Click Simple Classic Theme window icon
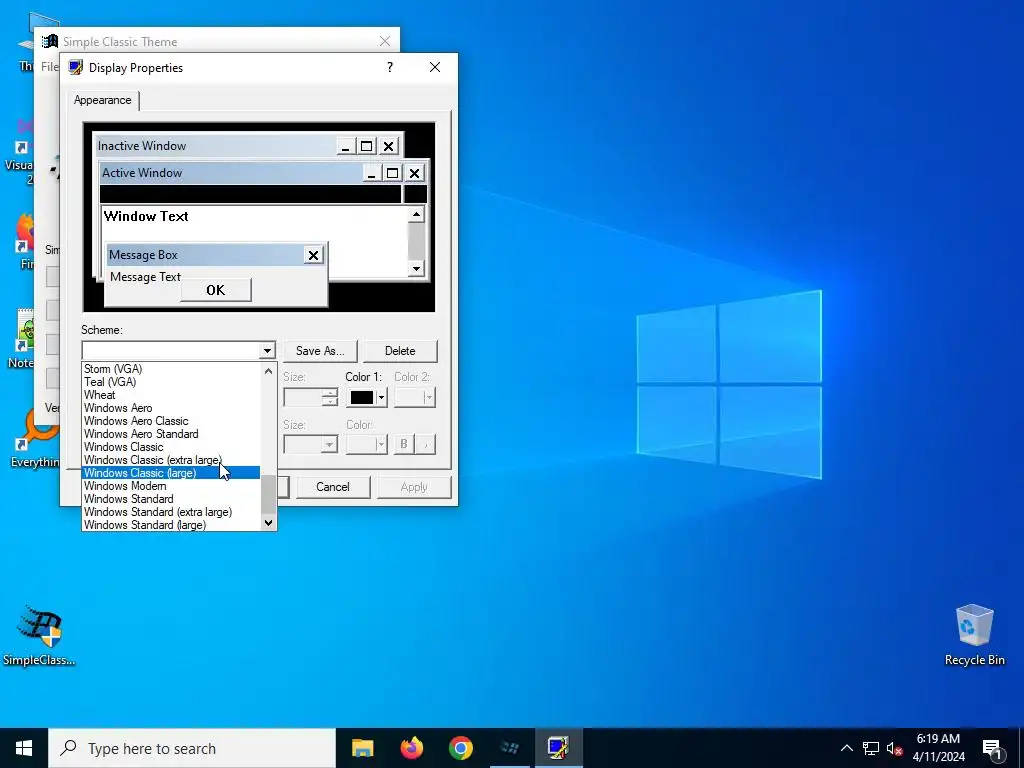This screenshot has height=768, width=1024. coord(50,41)
